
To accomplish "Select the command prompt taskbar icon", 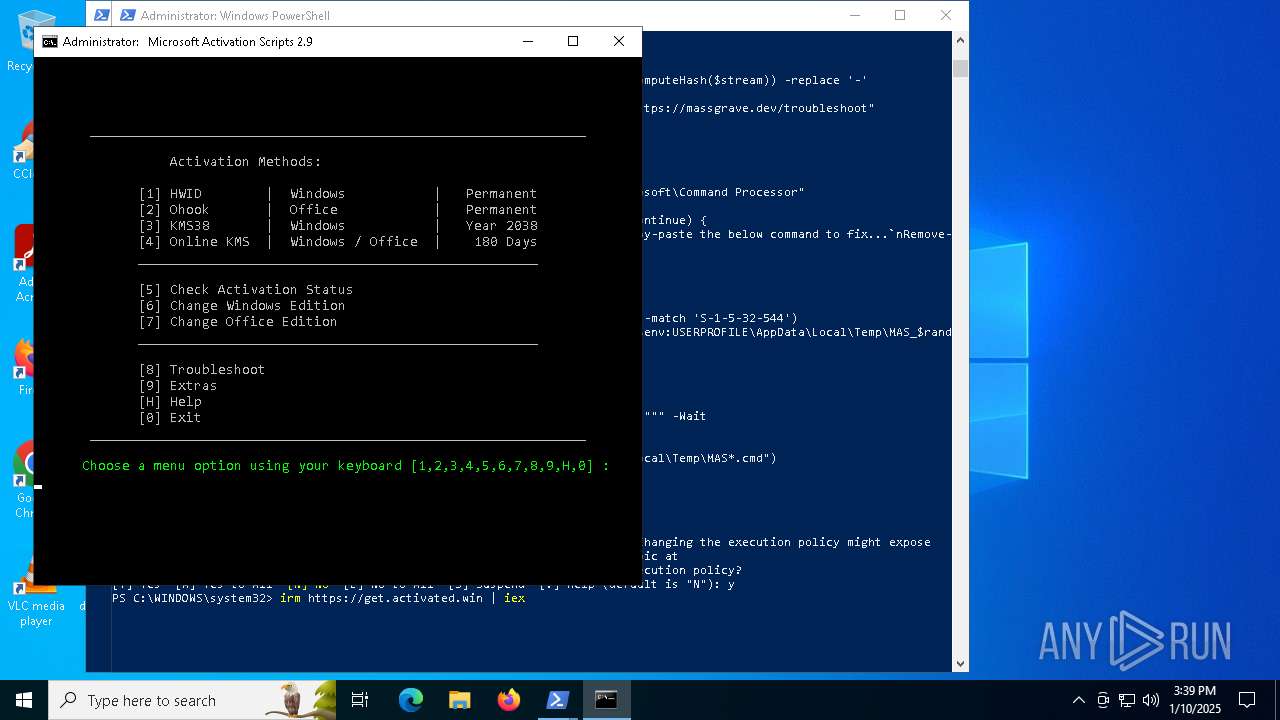I will [606, 700].
